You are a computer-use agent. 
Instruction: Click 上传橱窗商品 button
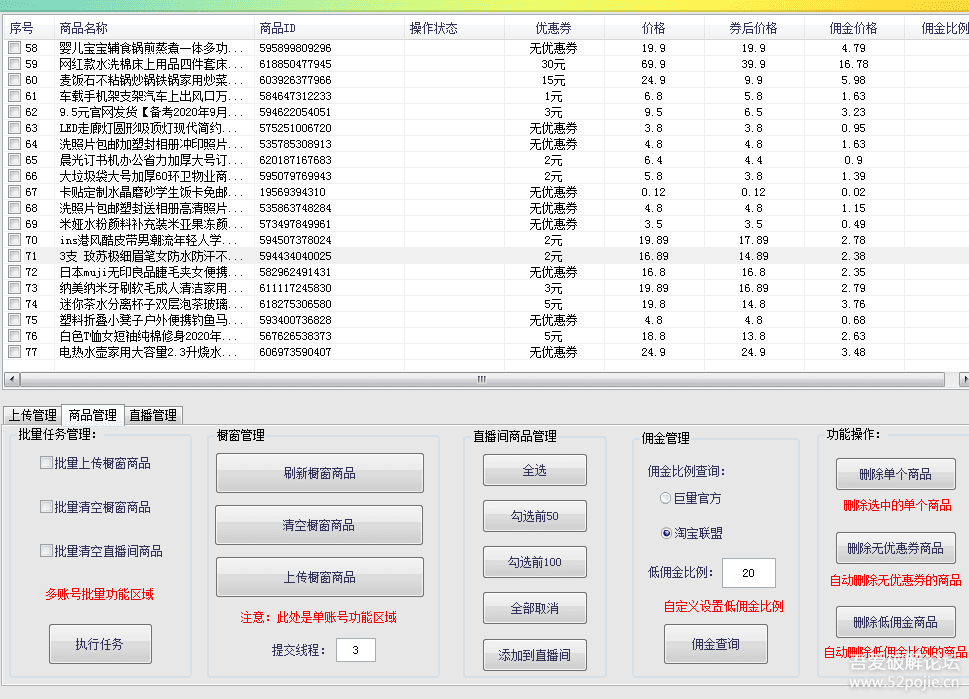tap(319, 577)
